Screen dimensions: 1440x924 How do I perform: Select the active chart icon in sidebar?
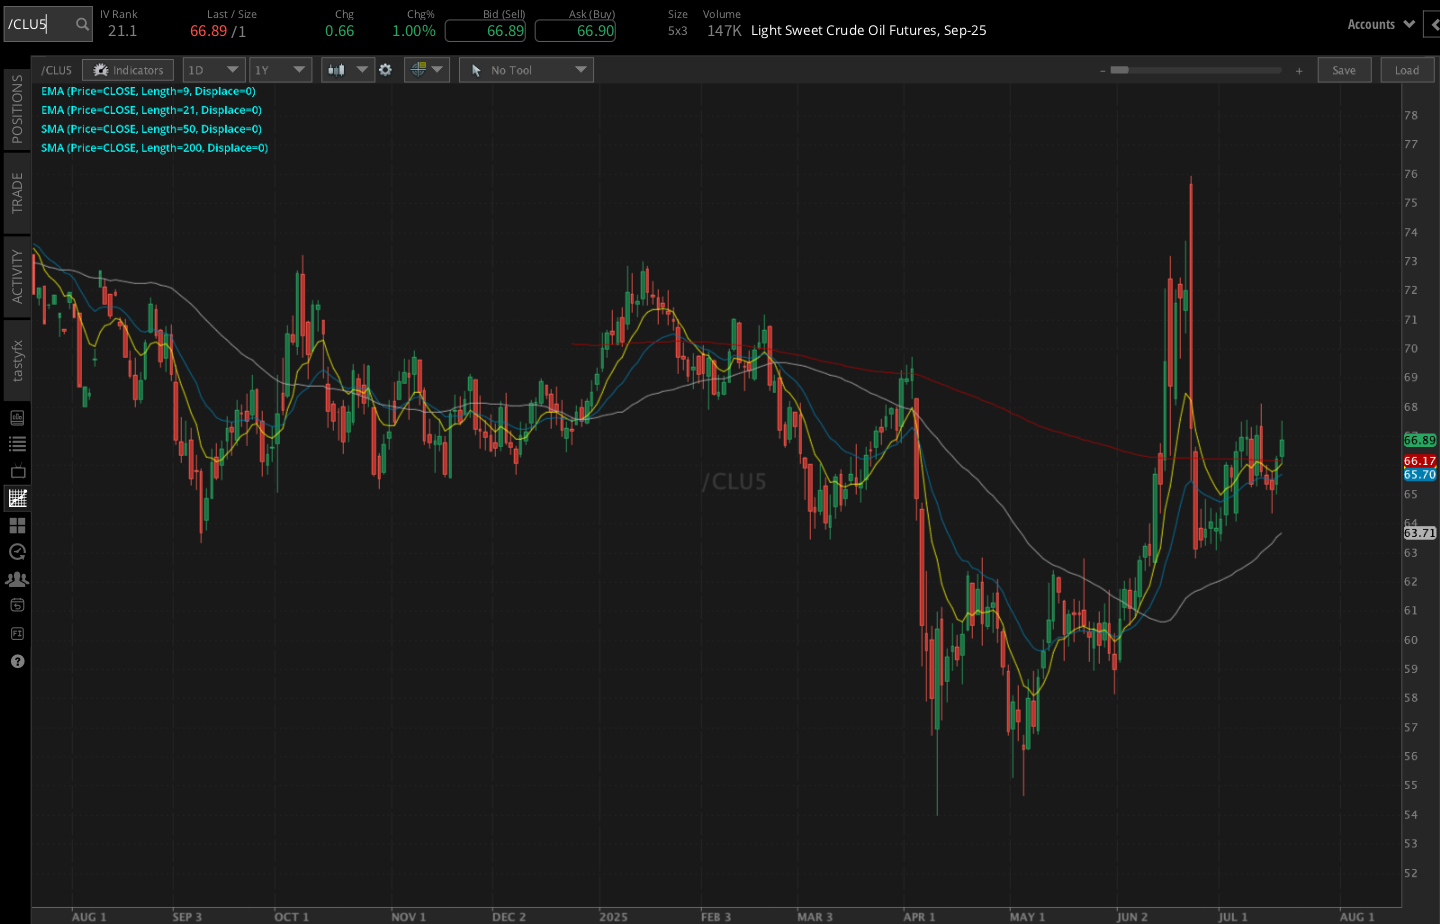16,498
